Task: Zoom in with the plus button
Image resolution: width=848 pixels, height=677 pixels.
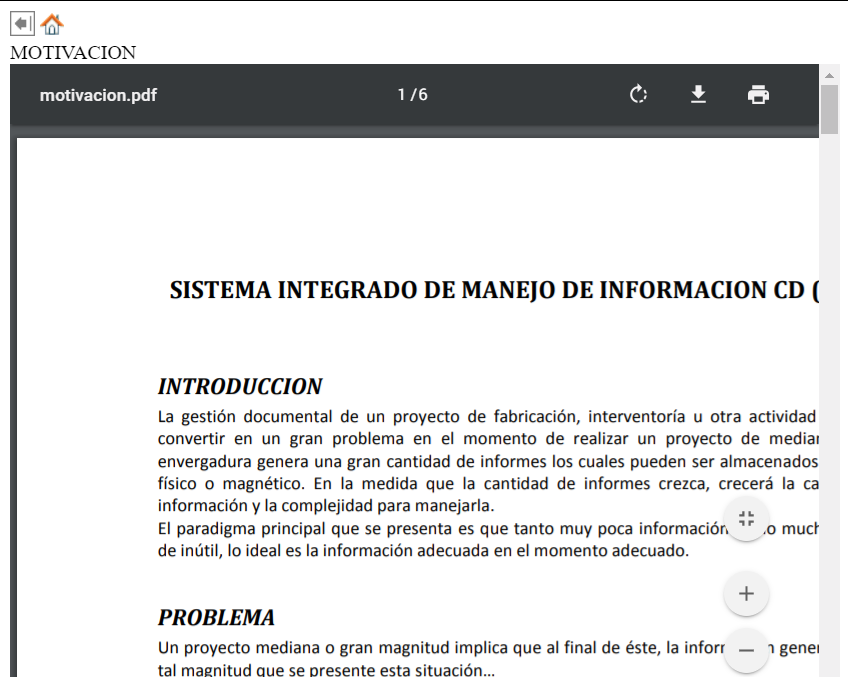Action: point(746,594)
